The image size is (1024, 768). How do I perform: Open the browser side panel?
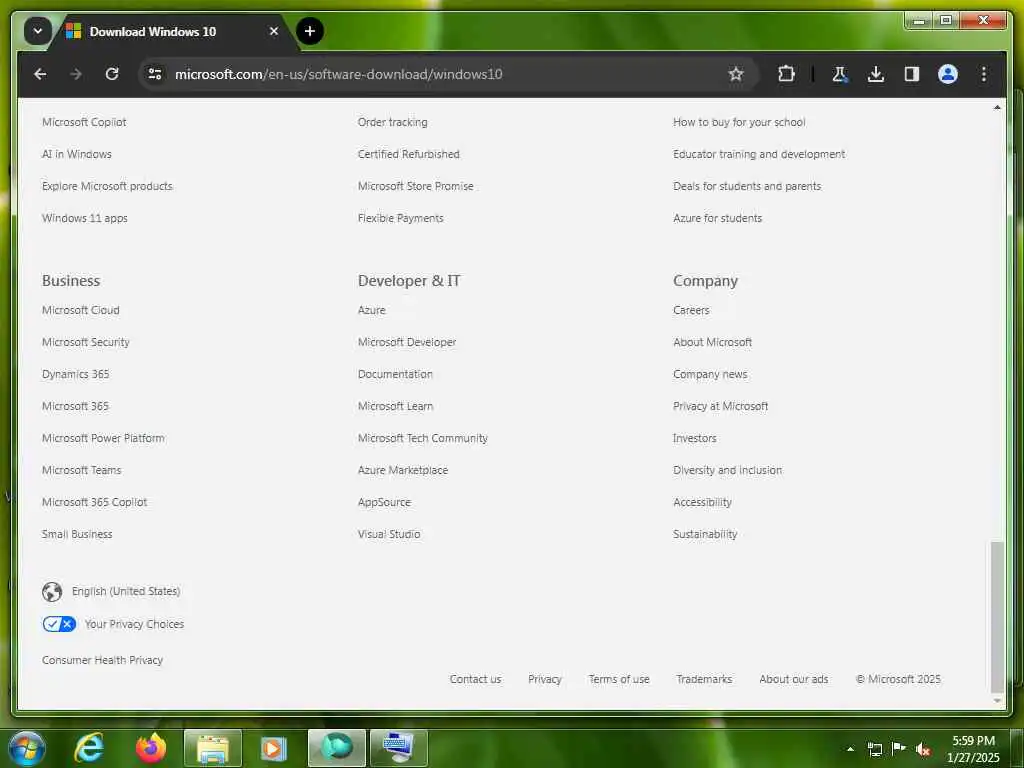point(912,74)
